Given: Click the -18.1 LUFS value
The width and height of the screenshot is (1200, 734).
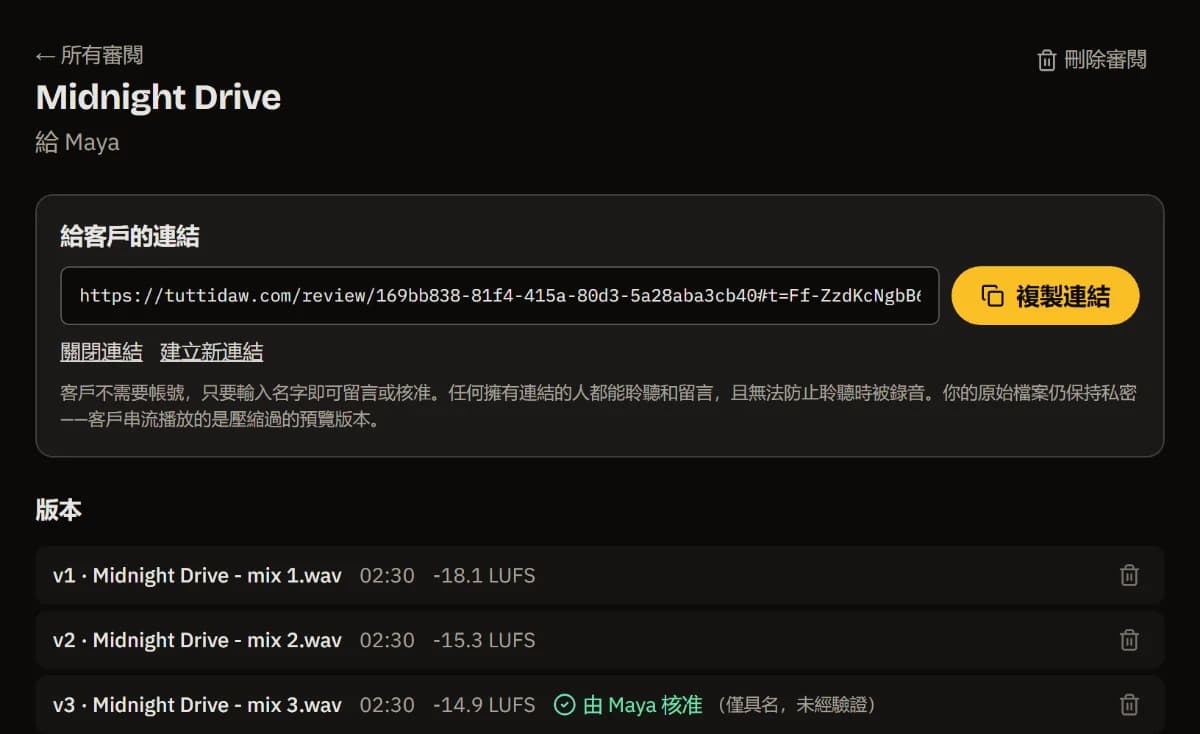Looking at the screenshot, I should click(x=484, y=576).
